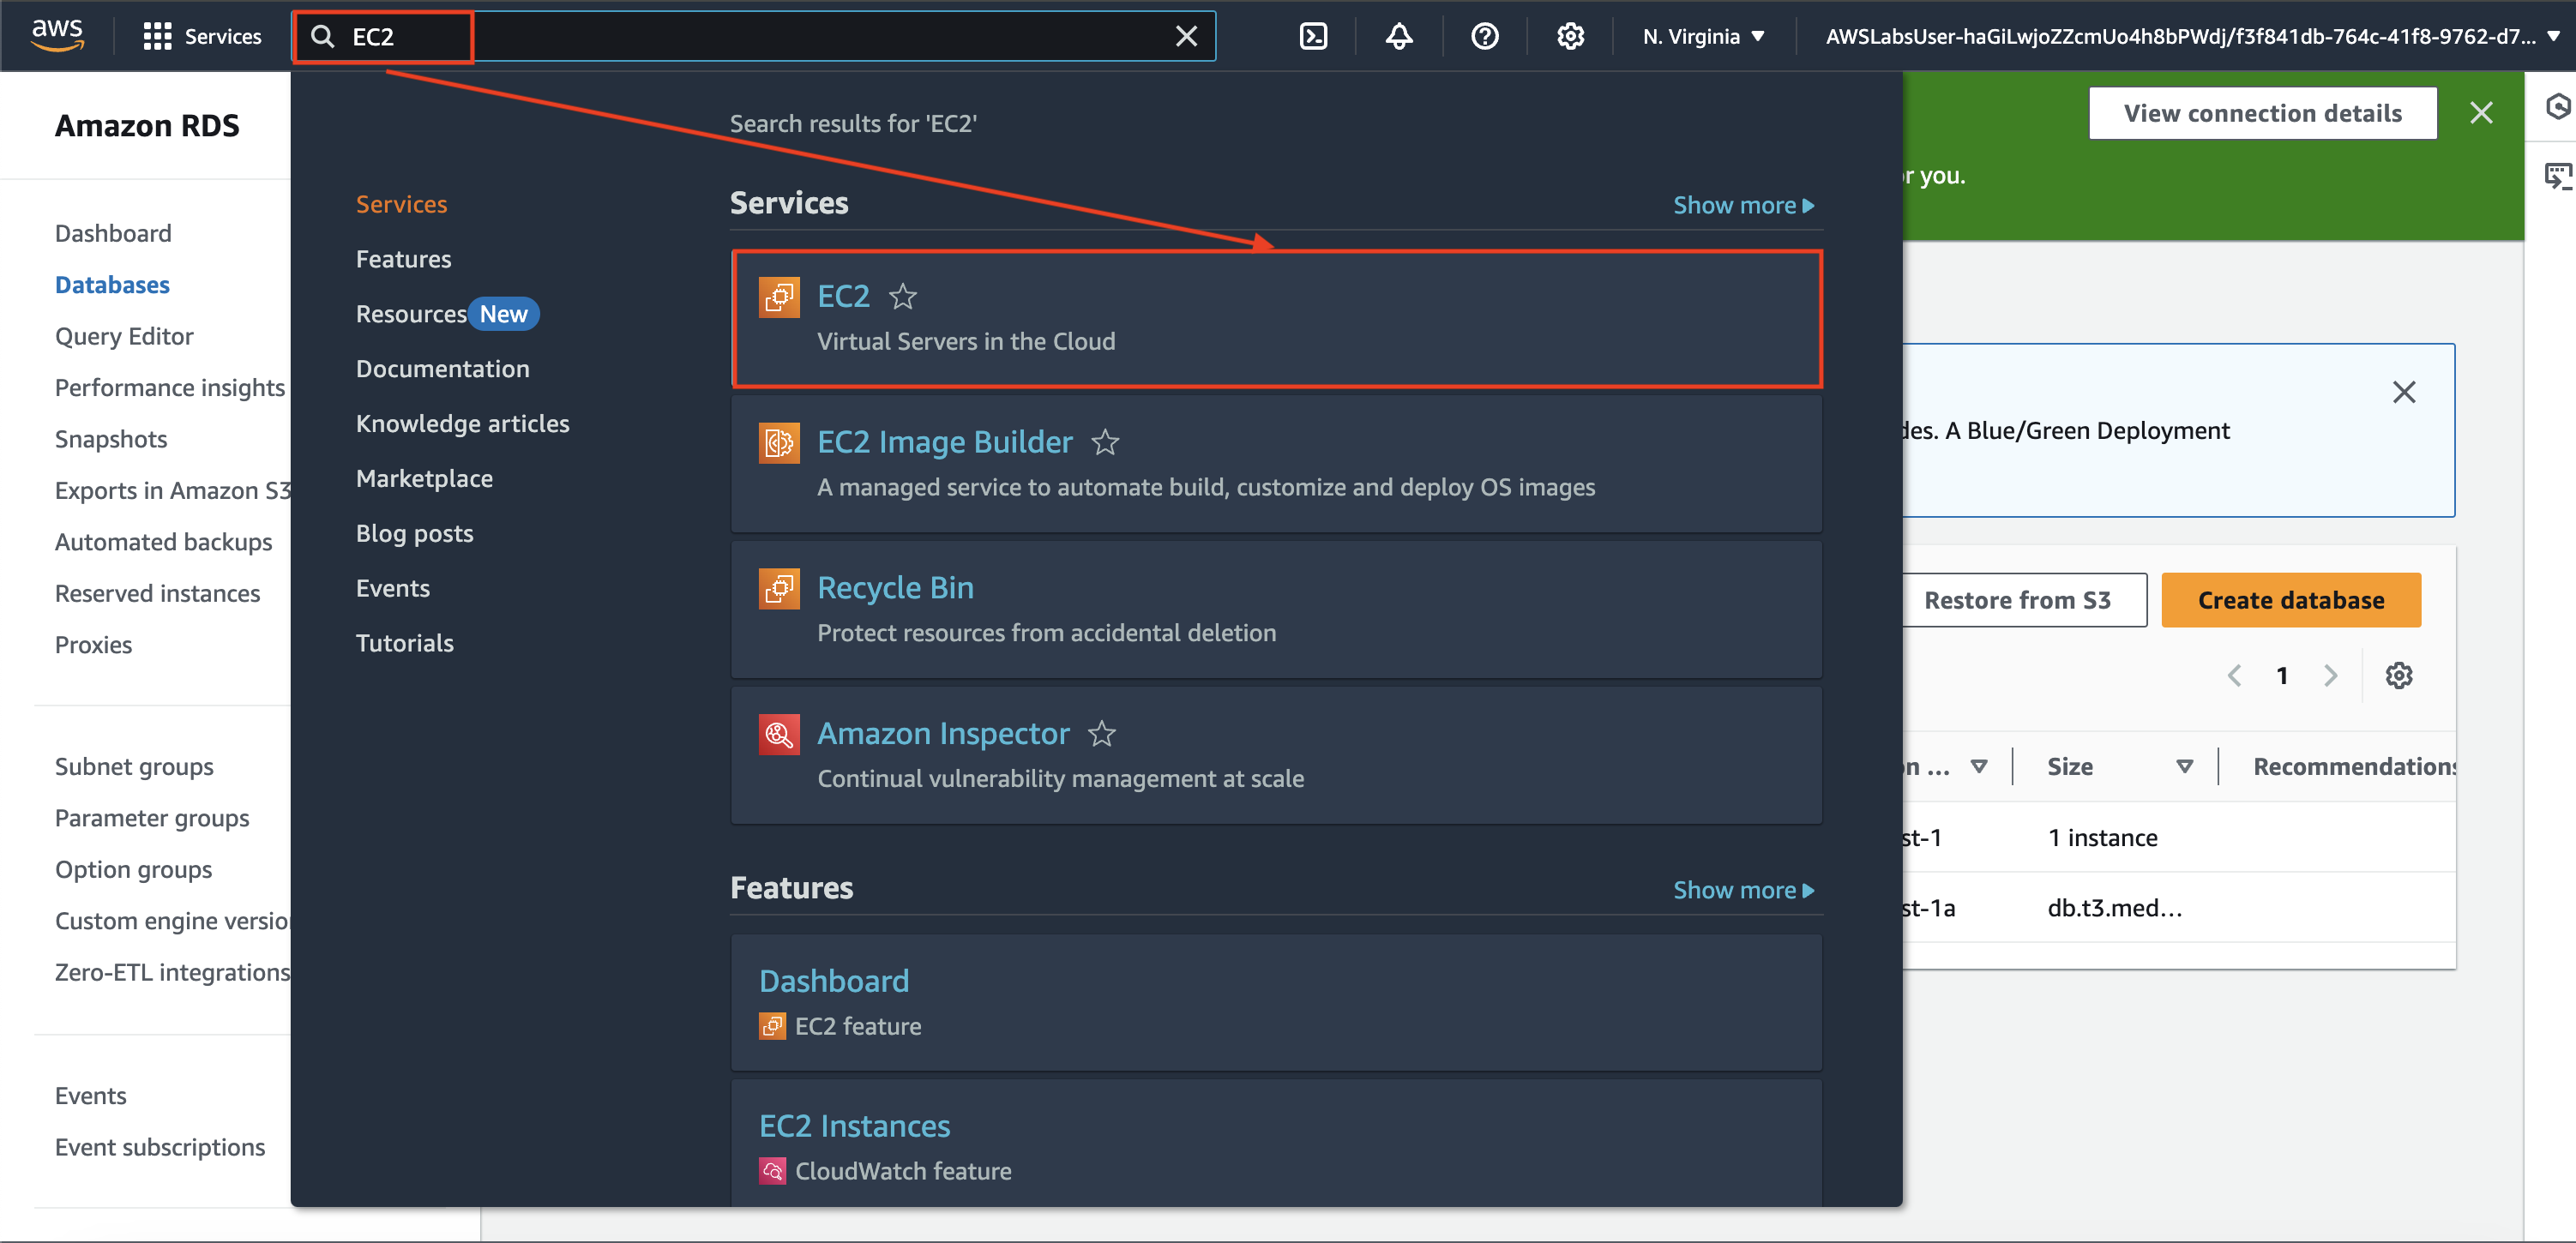The image size is (2576, 1243).
Task: Open Subnet groups in sidebar
Action: tap(134, 767)
